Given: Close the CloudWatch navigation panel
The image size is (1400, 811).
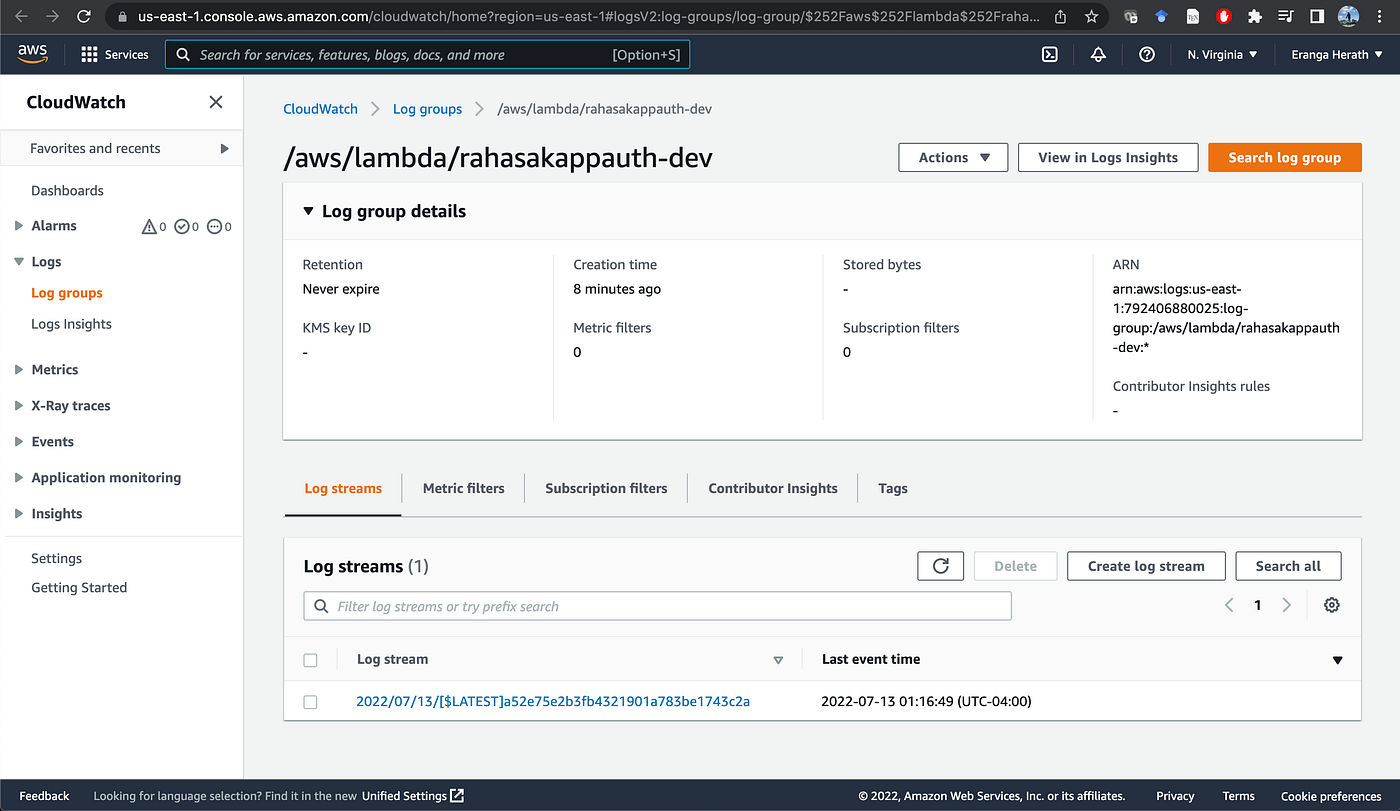Looking at the screenshot, I should pyautogui.click(x=215, y=102).
